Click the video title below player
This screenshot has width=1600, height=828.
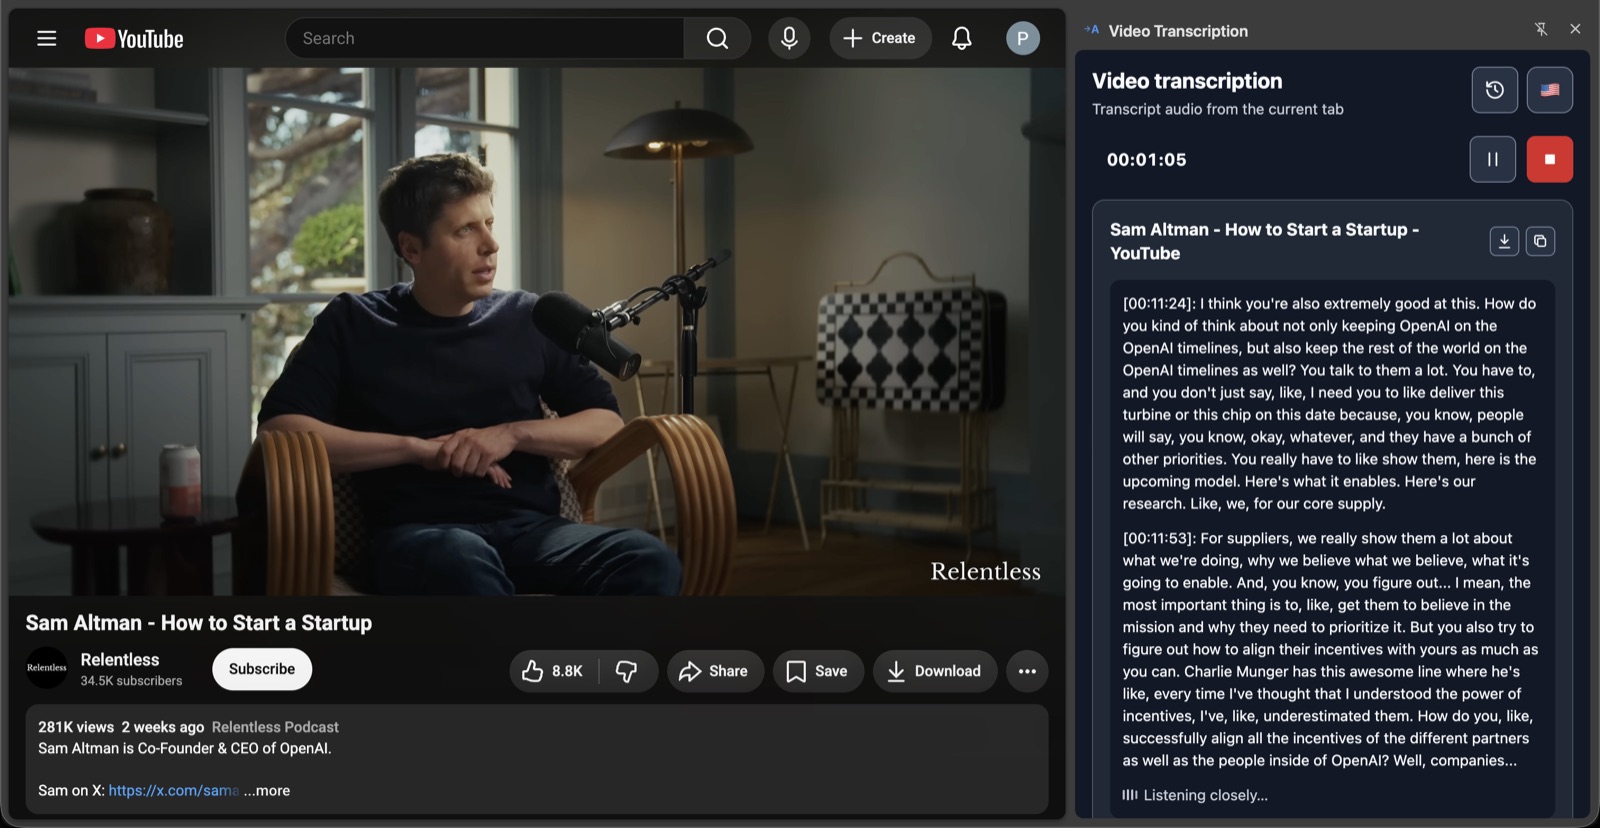(x=199, y=623)
